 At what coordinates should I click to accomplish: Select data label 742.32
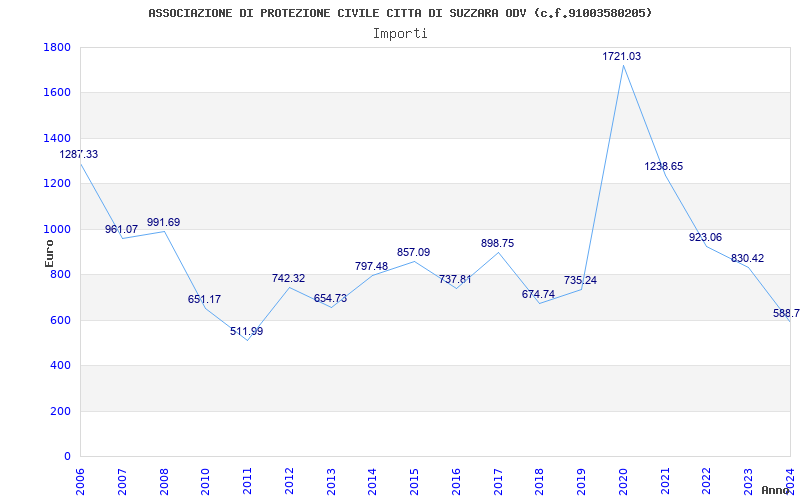288,278
